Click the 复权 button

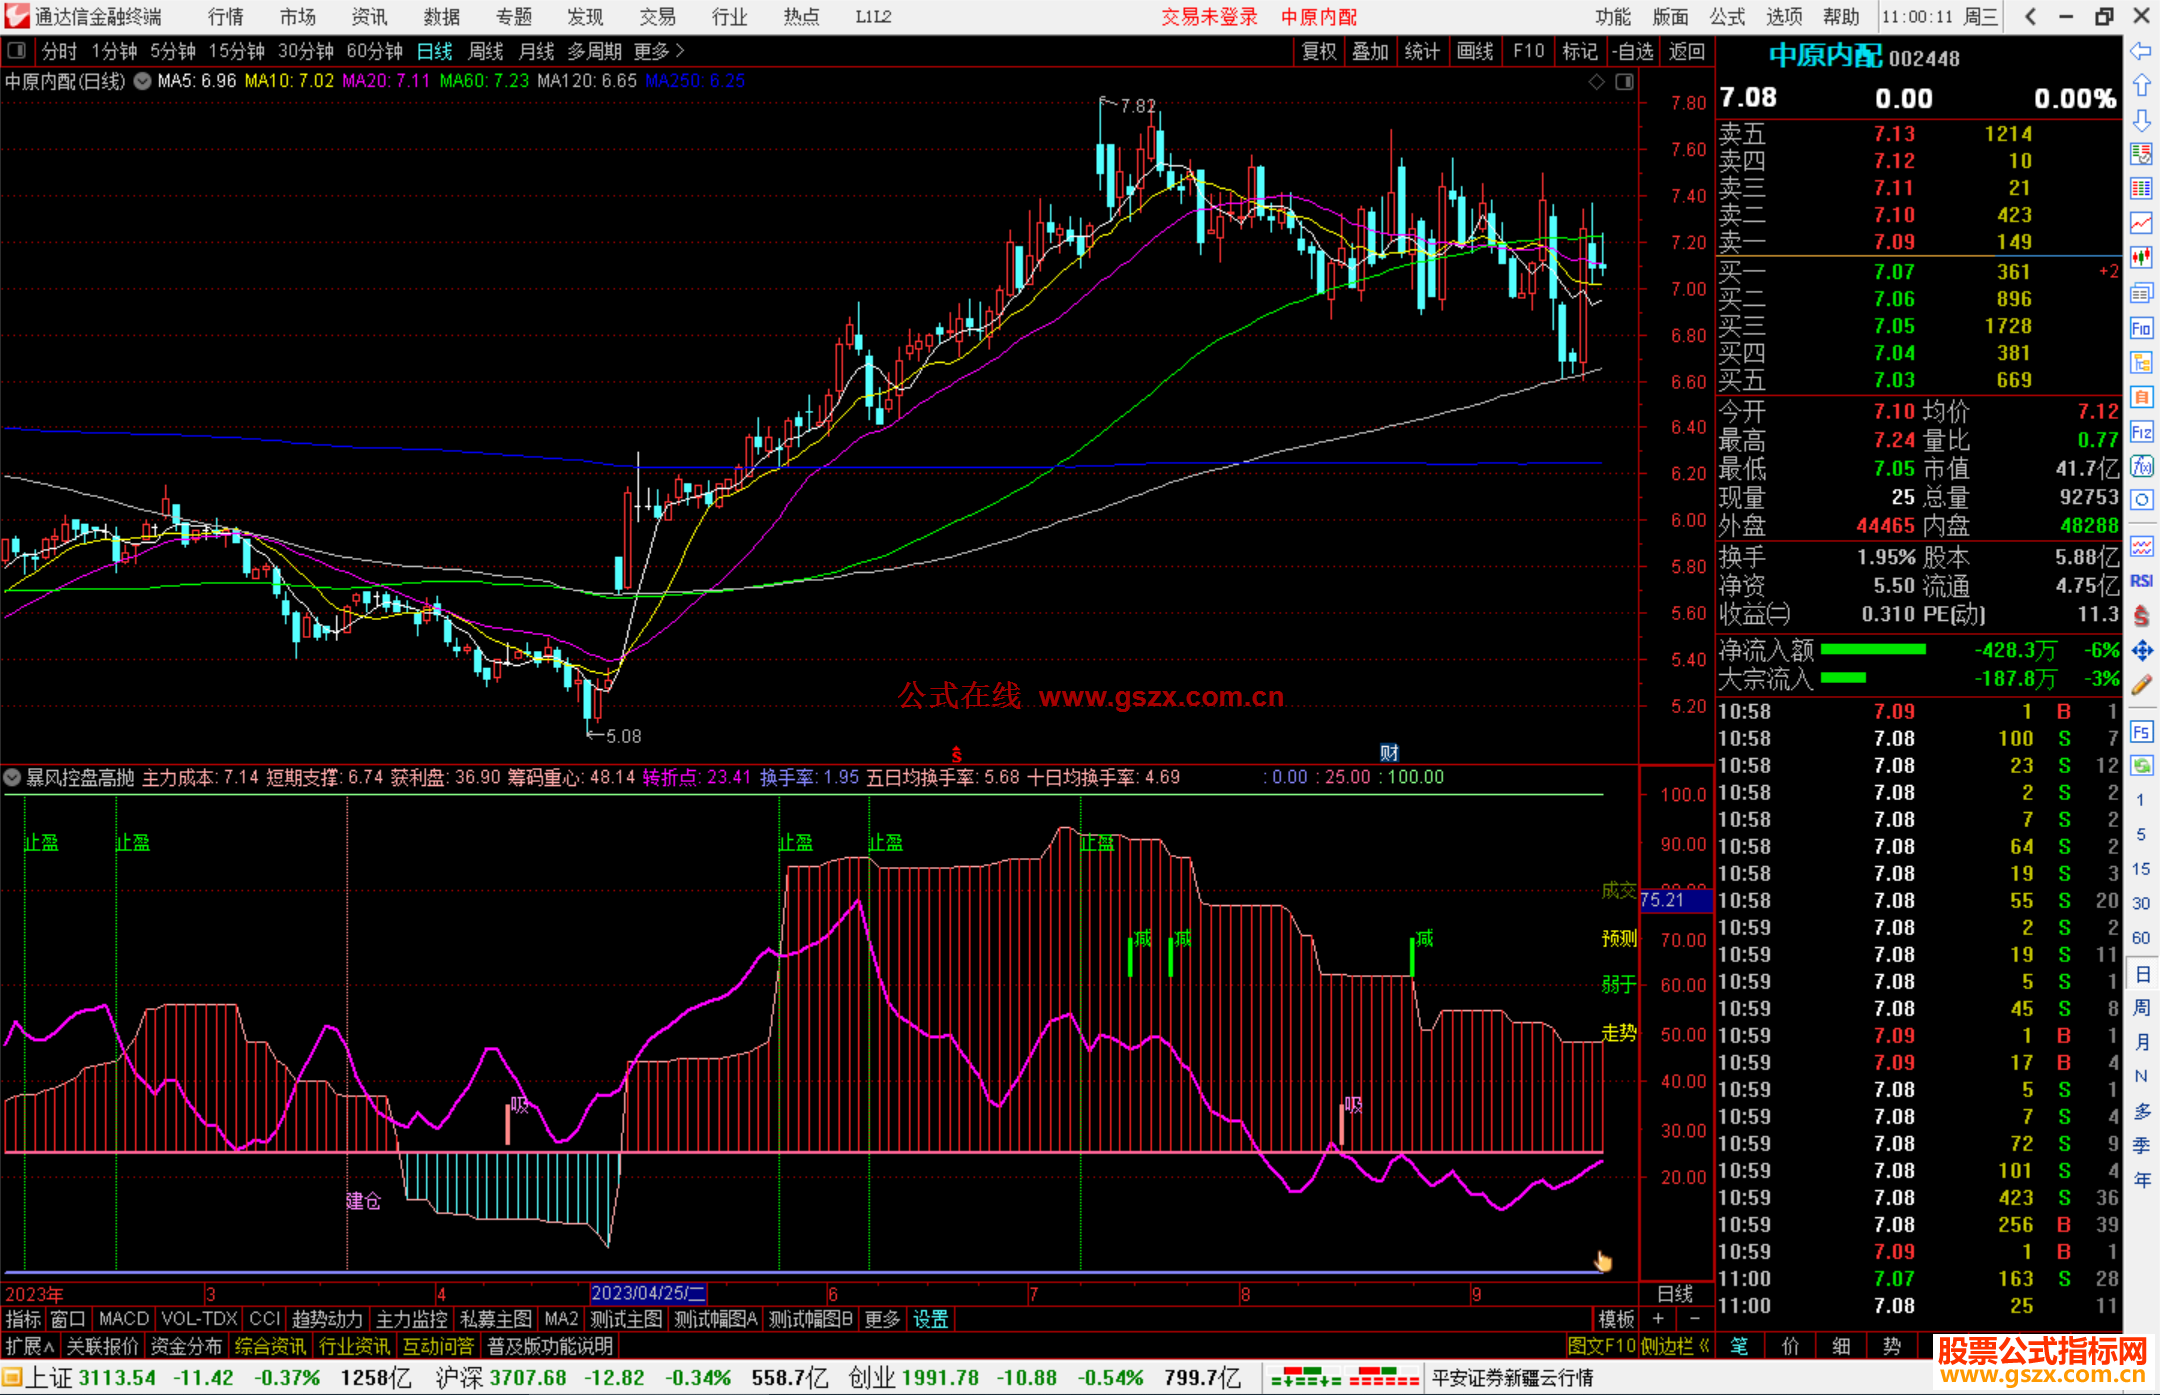click(1319, 51)
